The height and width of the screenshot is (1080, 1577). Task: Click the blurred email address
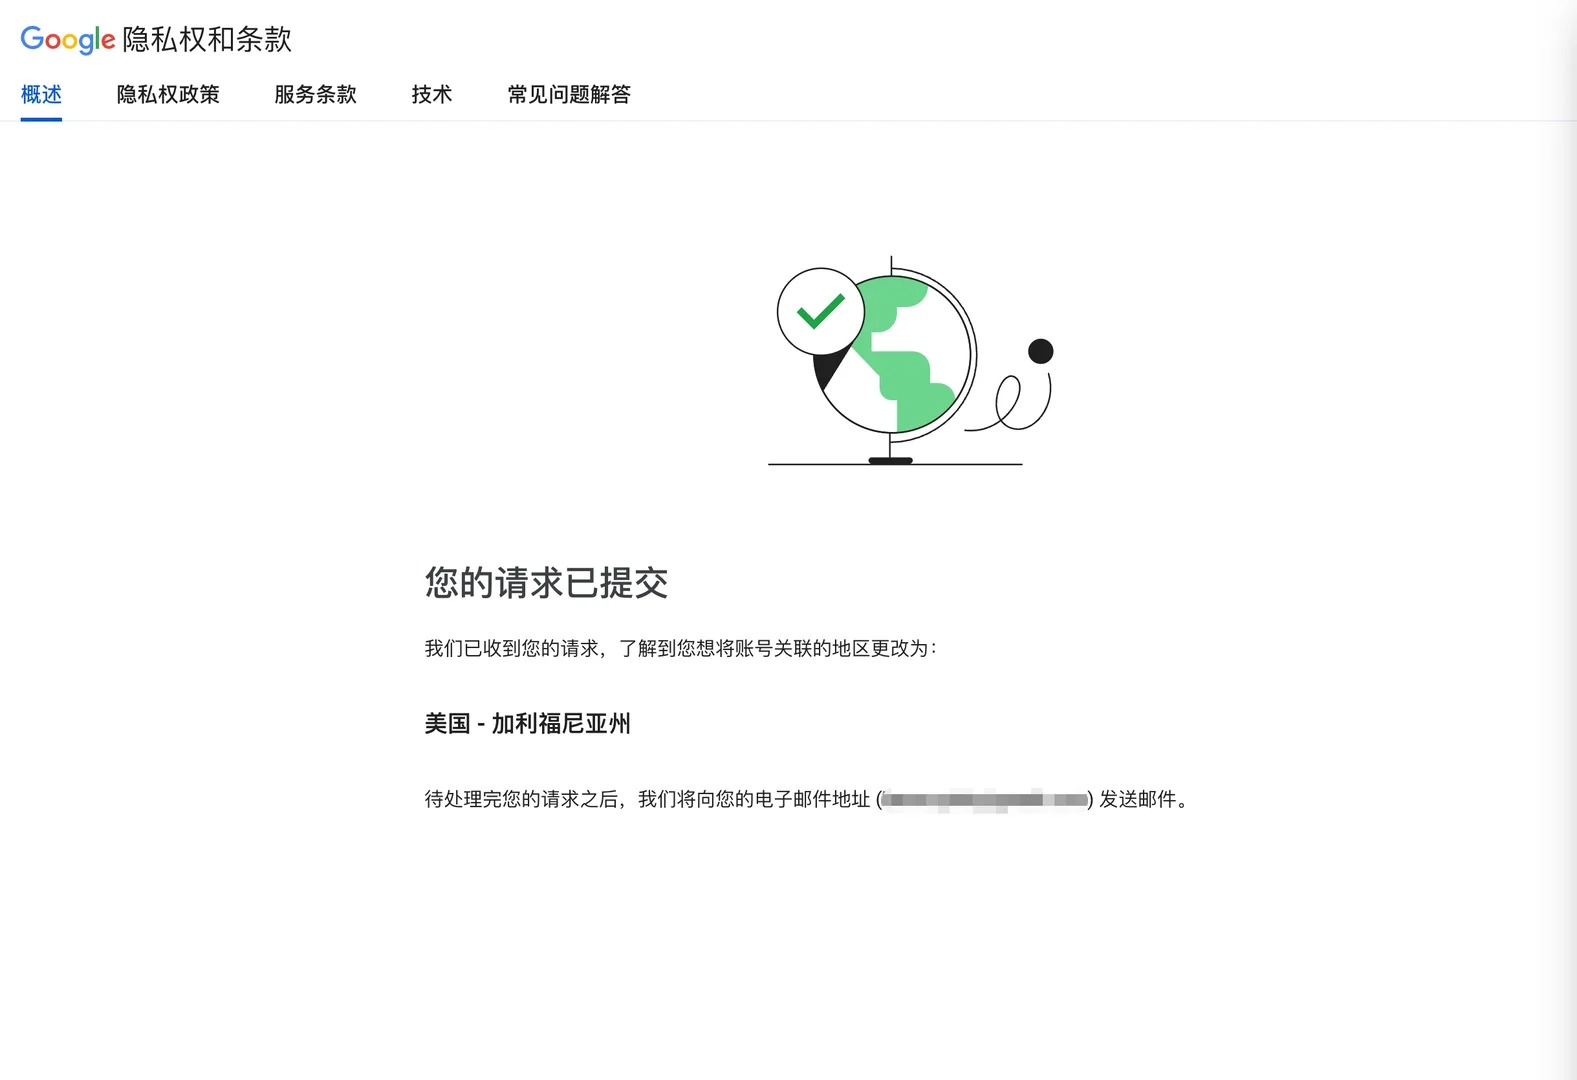[985, 799]
